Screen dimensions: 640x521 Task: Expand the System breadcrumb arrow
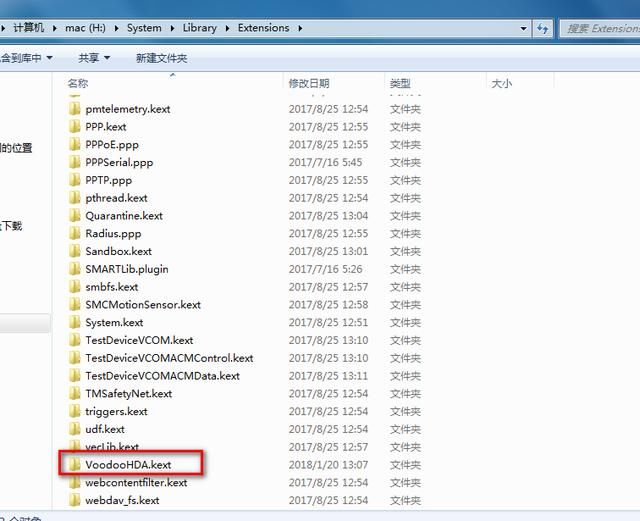pos(171,28)
